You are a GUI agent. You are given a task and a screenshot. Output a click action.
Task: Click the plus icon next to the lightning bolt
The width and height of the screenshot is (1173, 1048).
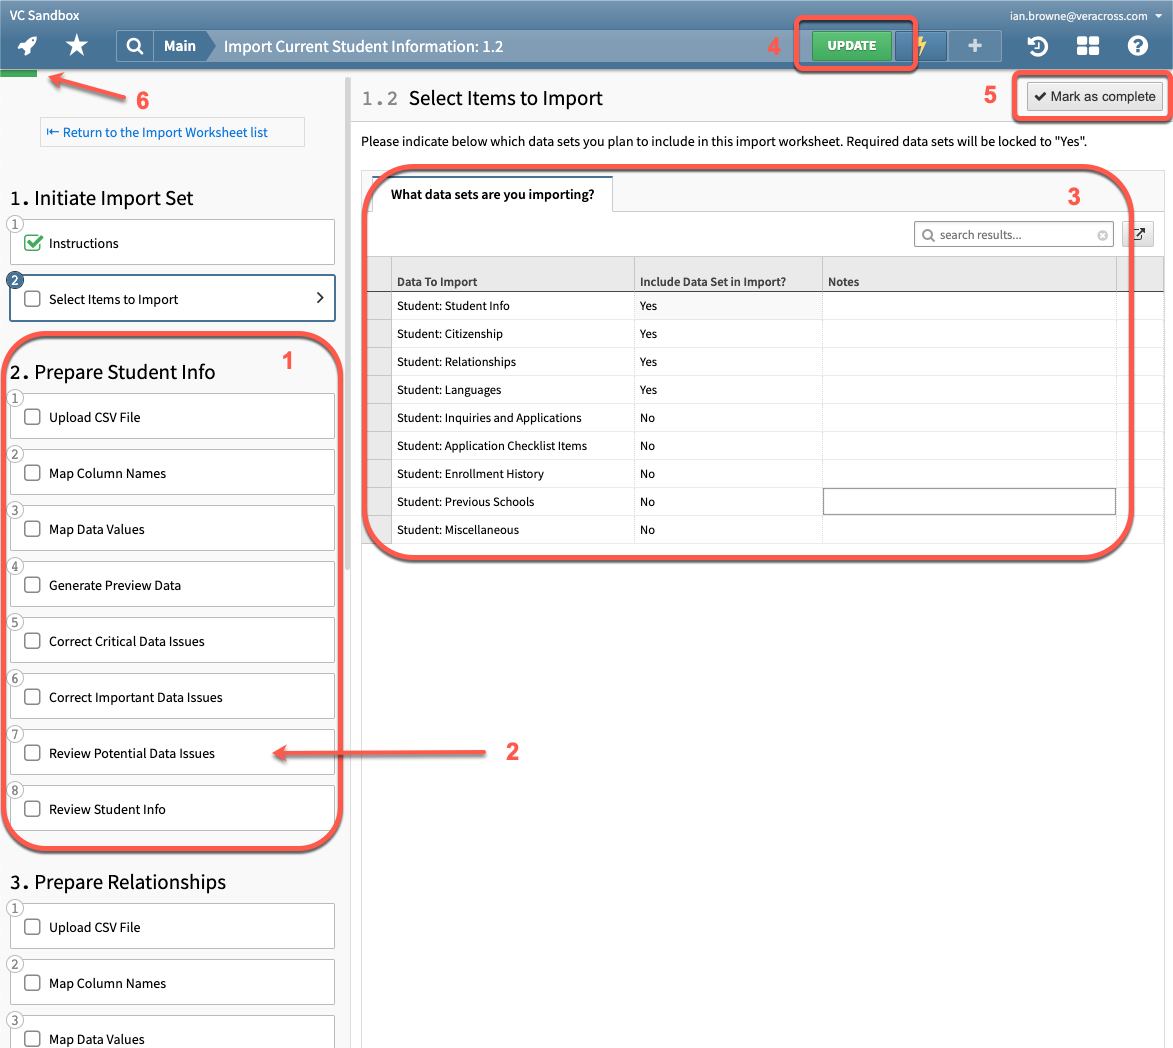click(974, 45)
